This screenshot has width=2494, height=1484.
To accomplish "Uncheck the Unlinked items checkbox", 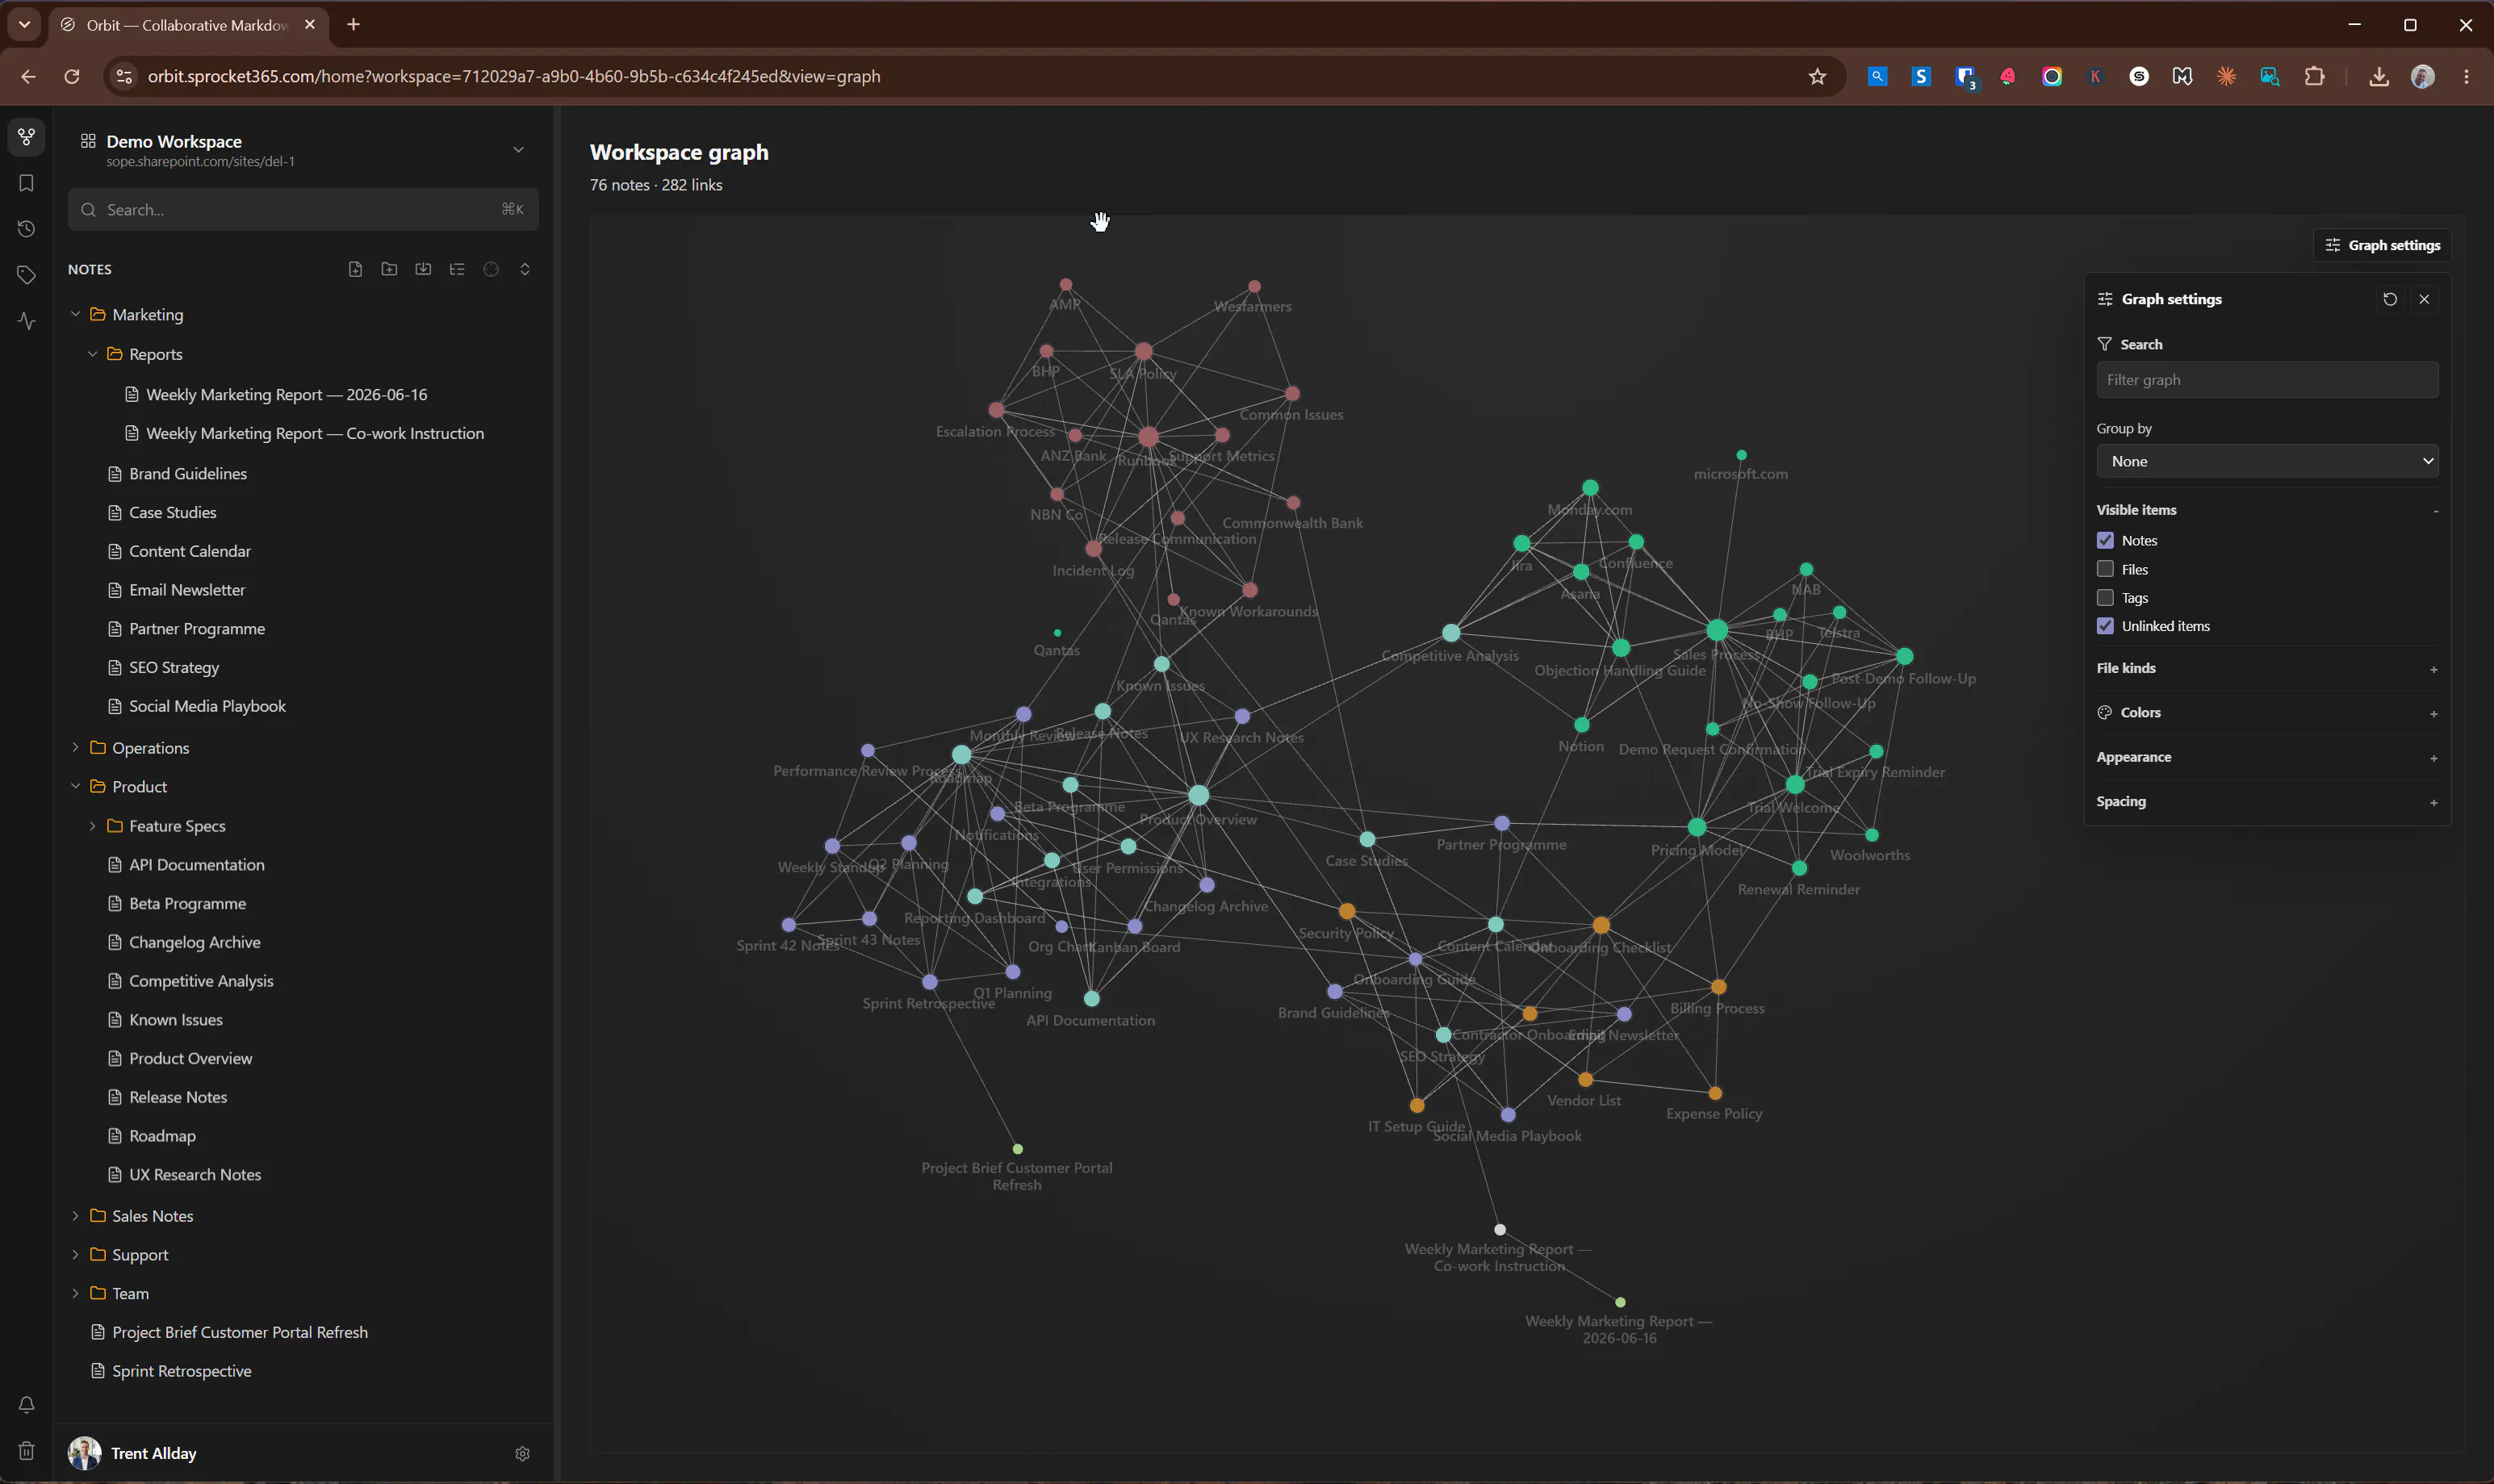I will pyautogui.click(x=2105, y=626).
